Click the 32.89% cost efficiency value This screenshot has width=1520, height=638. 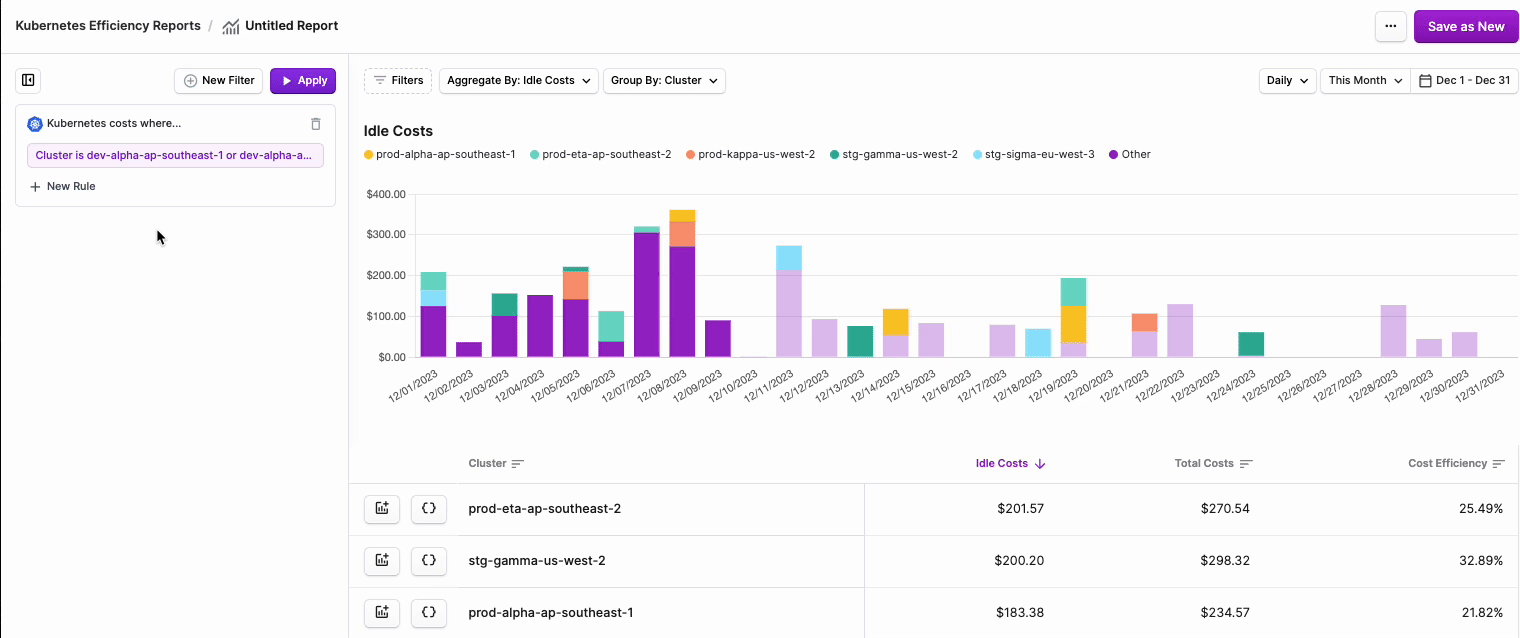pyautogui.click(x=1481, y=560)
